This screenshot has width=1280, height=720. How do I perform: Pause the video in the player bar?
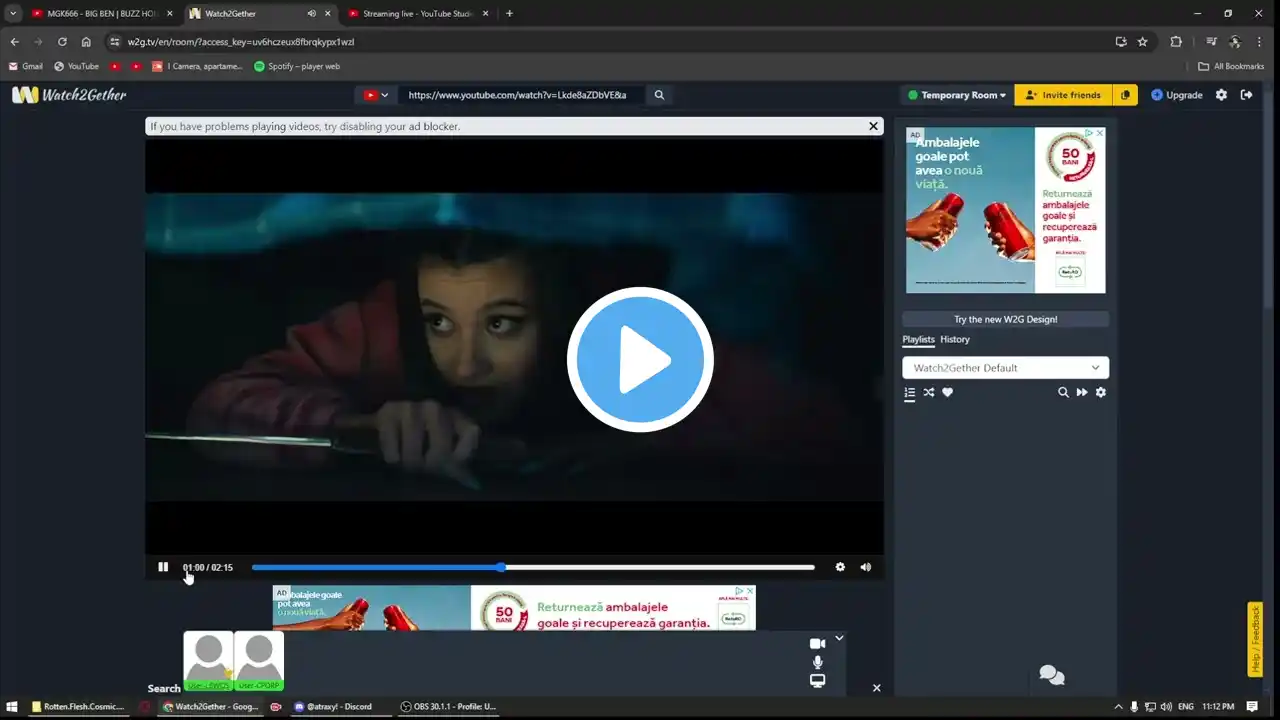pyautogui.click(x=163, y=567)
